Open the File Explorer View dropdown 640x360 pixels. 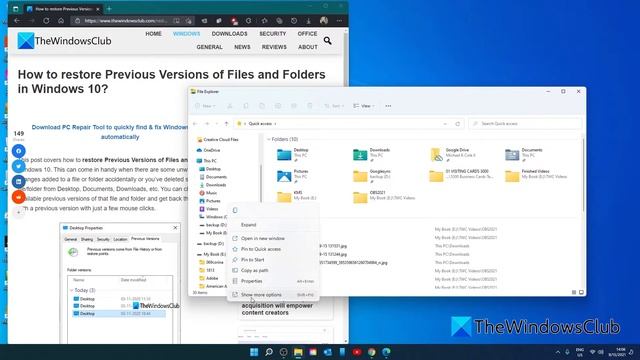[x=363, y=106]
